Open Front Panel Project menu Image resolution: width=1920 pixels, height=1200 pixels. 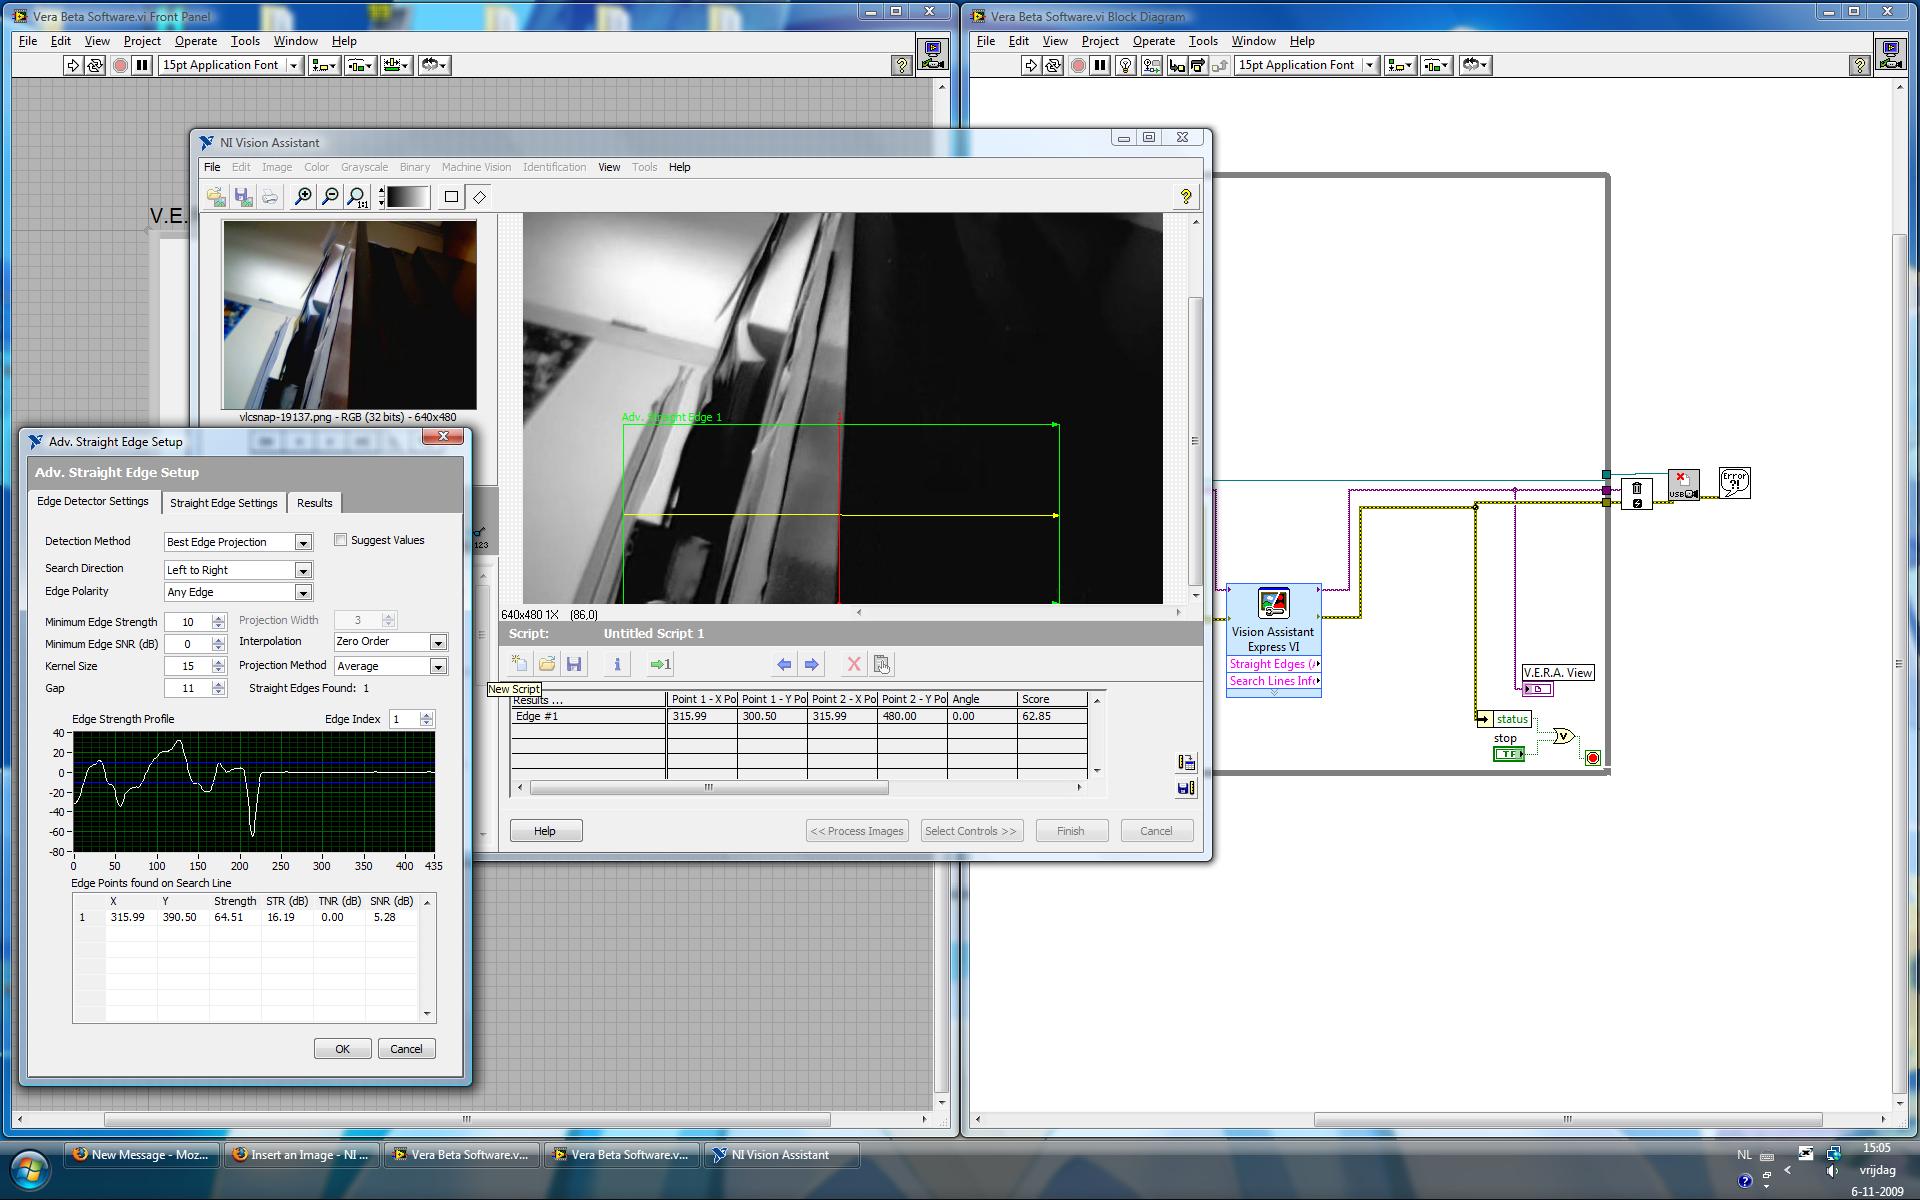pos(142,41)
